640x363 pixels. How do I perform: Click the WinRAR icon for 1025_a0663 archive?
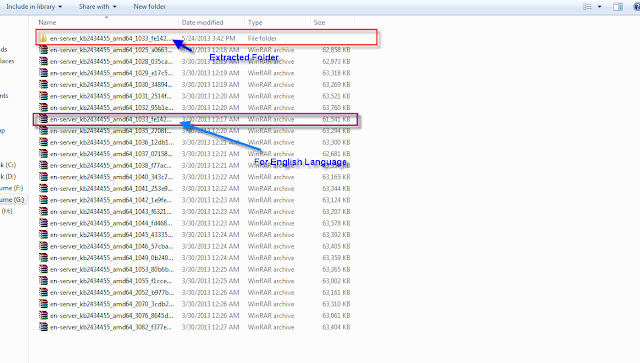point(43,50)
